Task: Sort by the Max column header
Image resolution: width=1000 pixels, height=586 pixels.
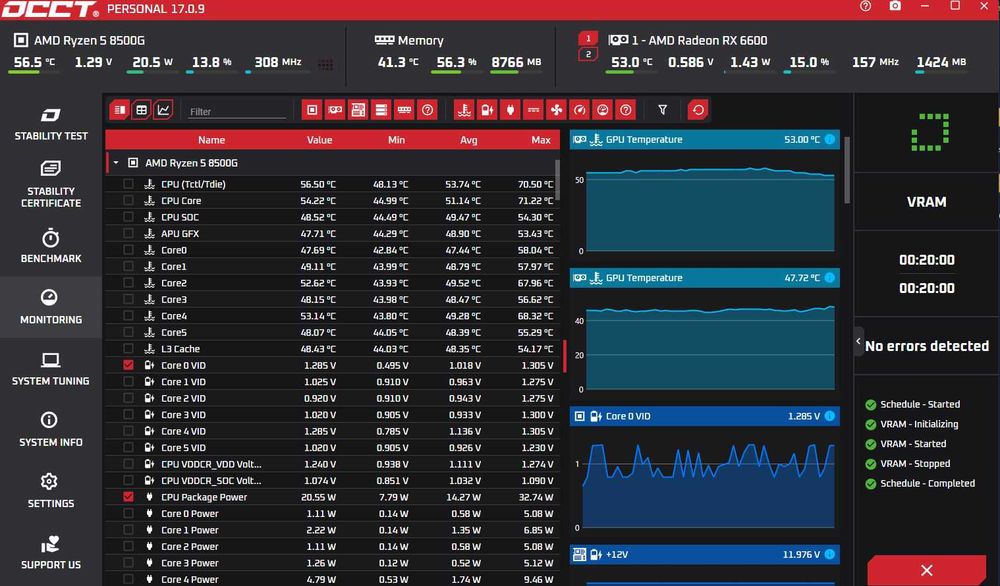Action: click(541, 140)
